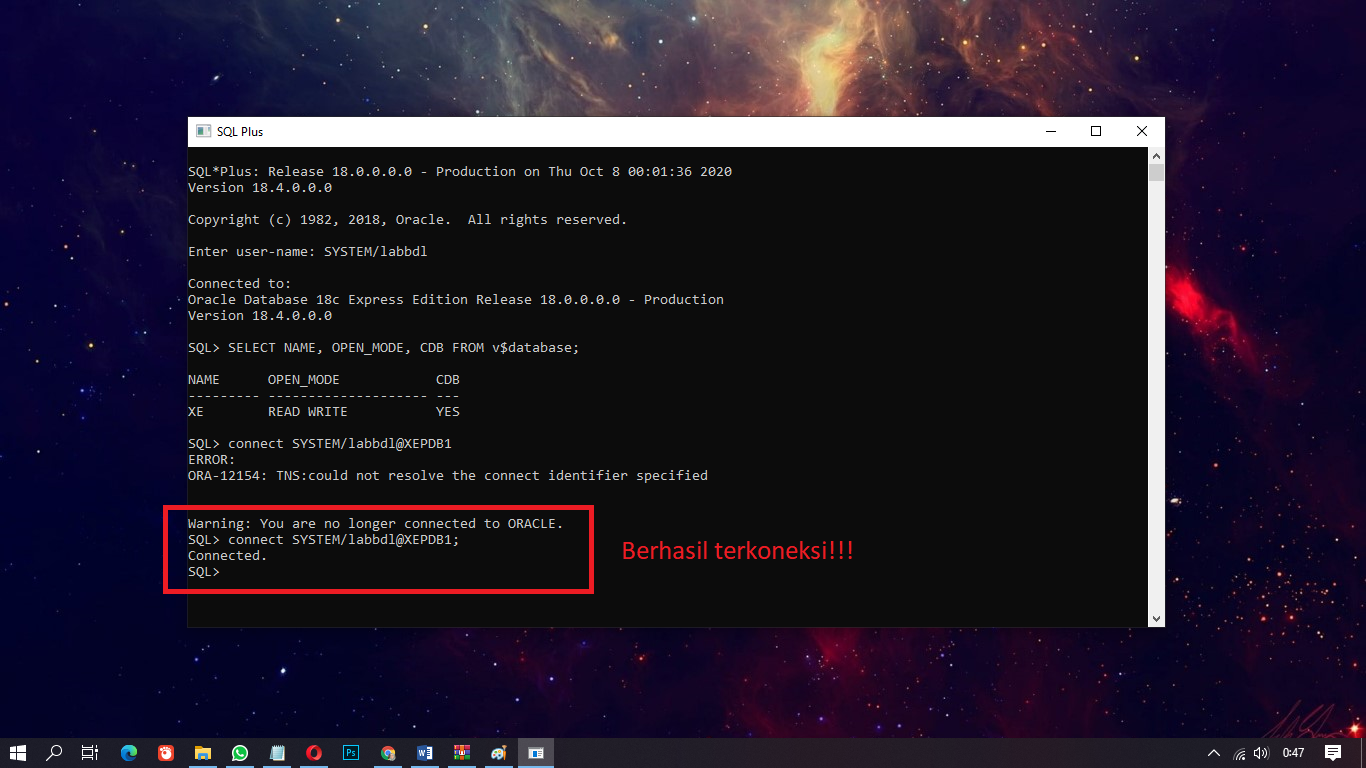1366x768 pixels.
Task: Open the red square recorder app icon
Action: (x=166, y=753)
